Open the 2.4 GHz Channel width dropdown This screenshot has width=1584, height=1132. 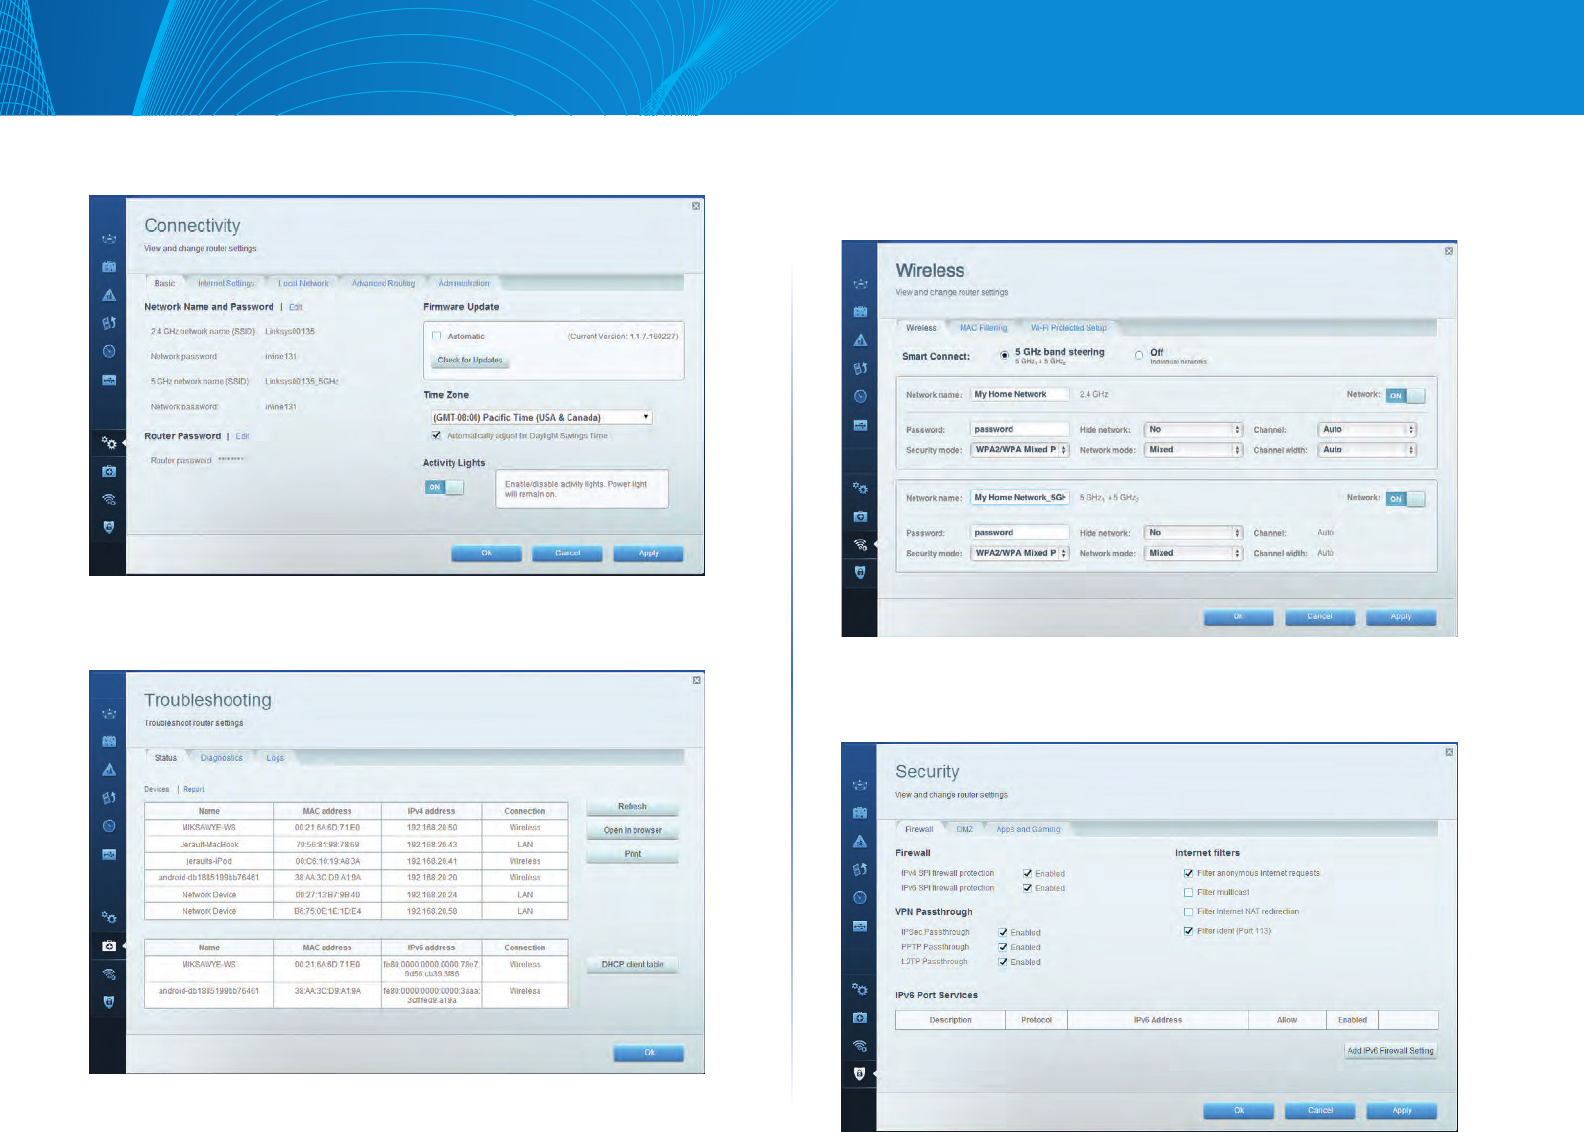(1367, 450)
